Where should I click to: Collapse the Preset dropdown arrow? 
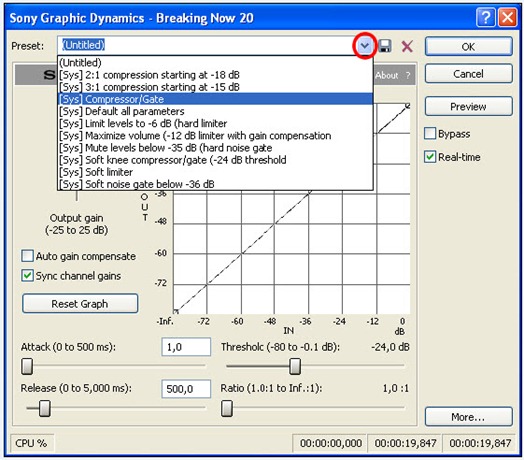pos(365,45)
